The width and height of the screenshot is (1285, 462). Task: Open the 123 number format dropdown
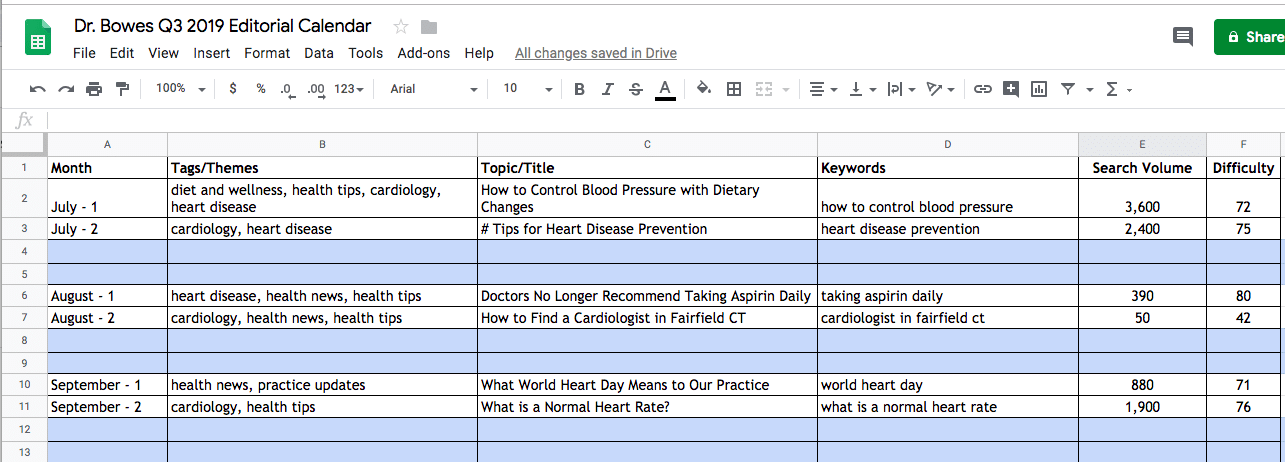pos(350,89)
